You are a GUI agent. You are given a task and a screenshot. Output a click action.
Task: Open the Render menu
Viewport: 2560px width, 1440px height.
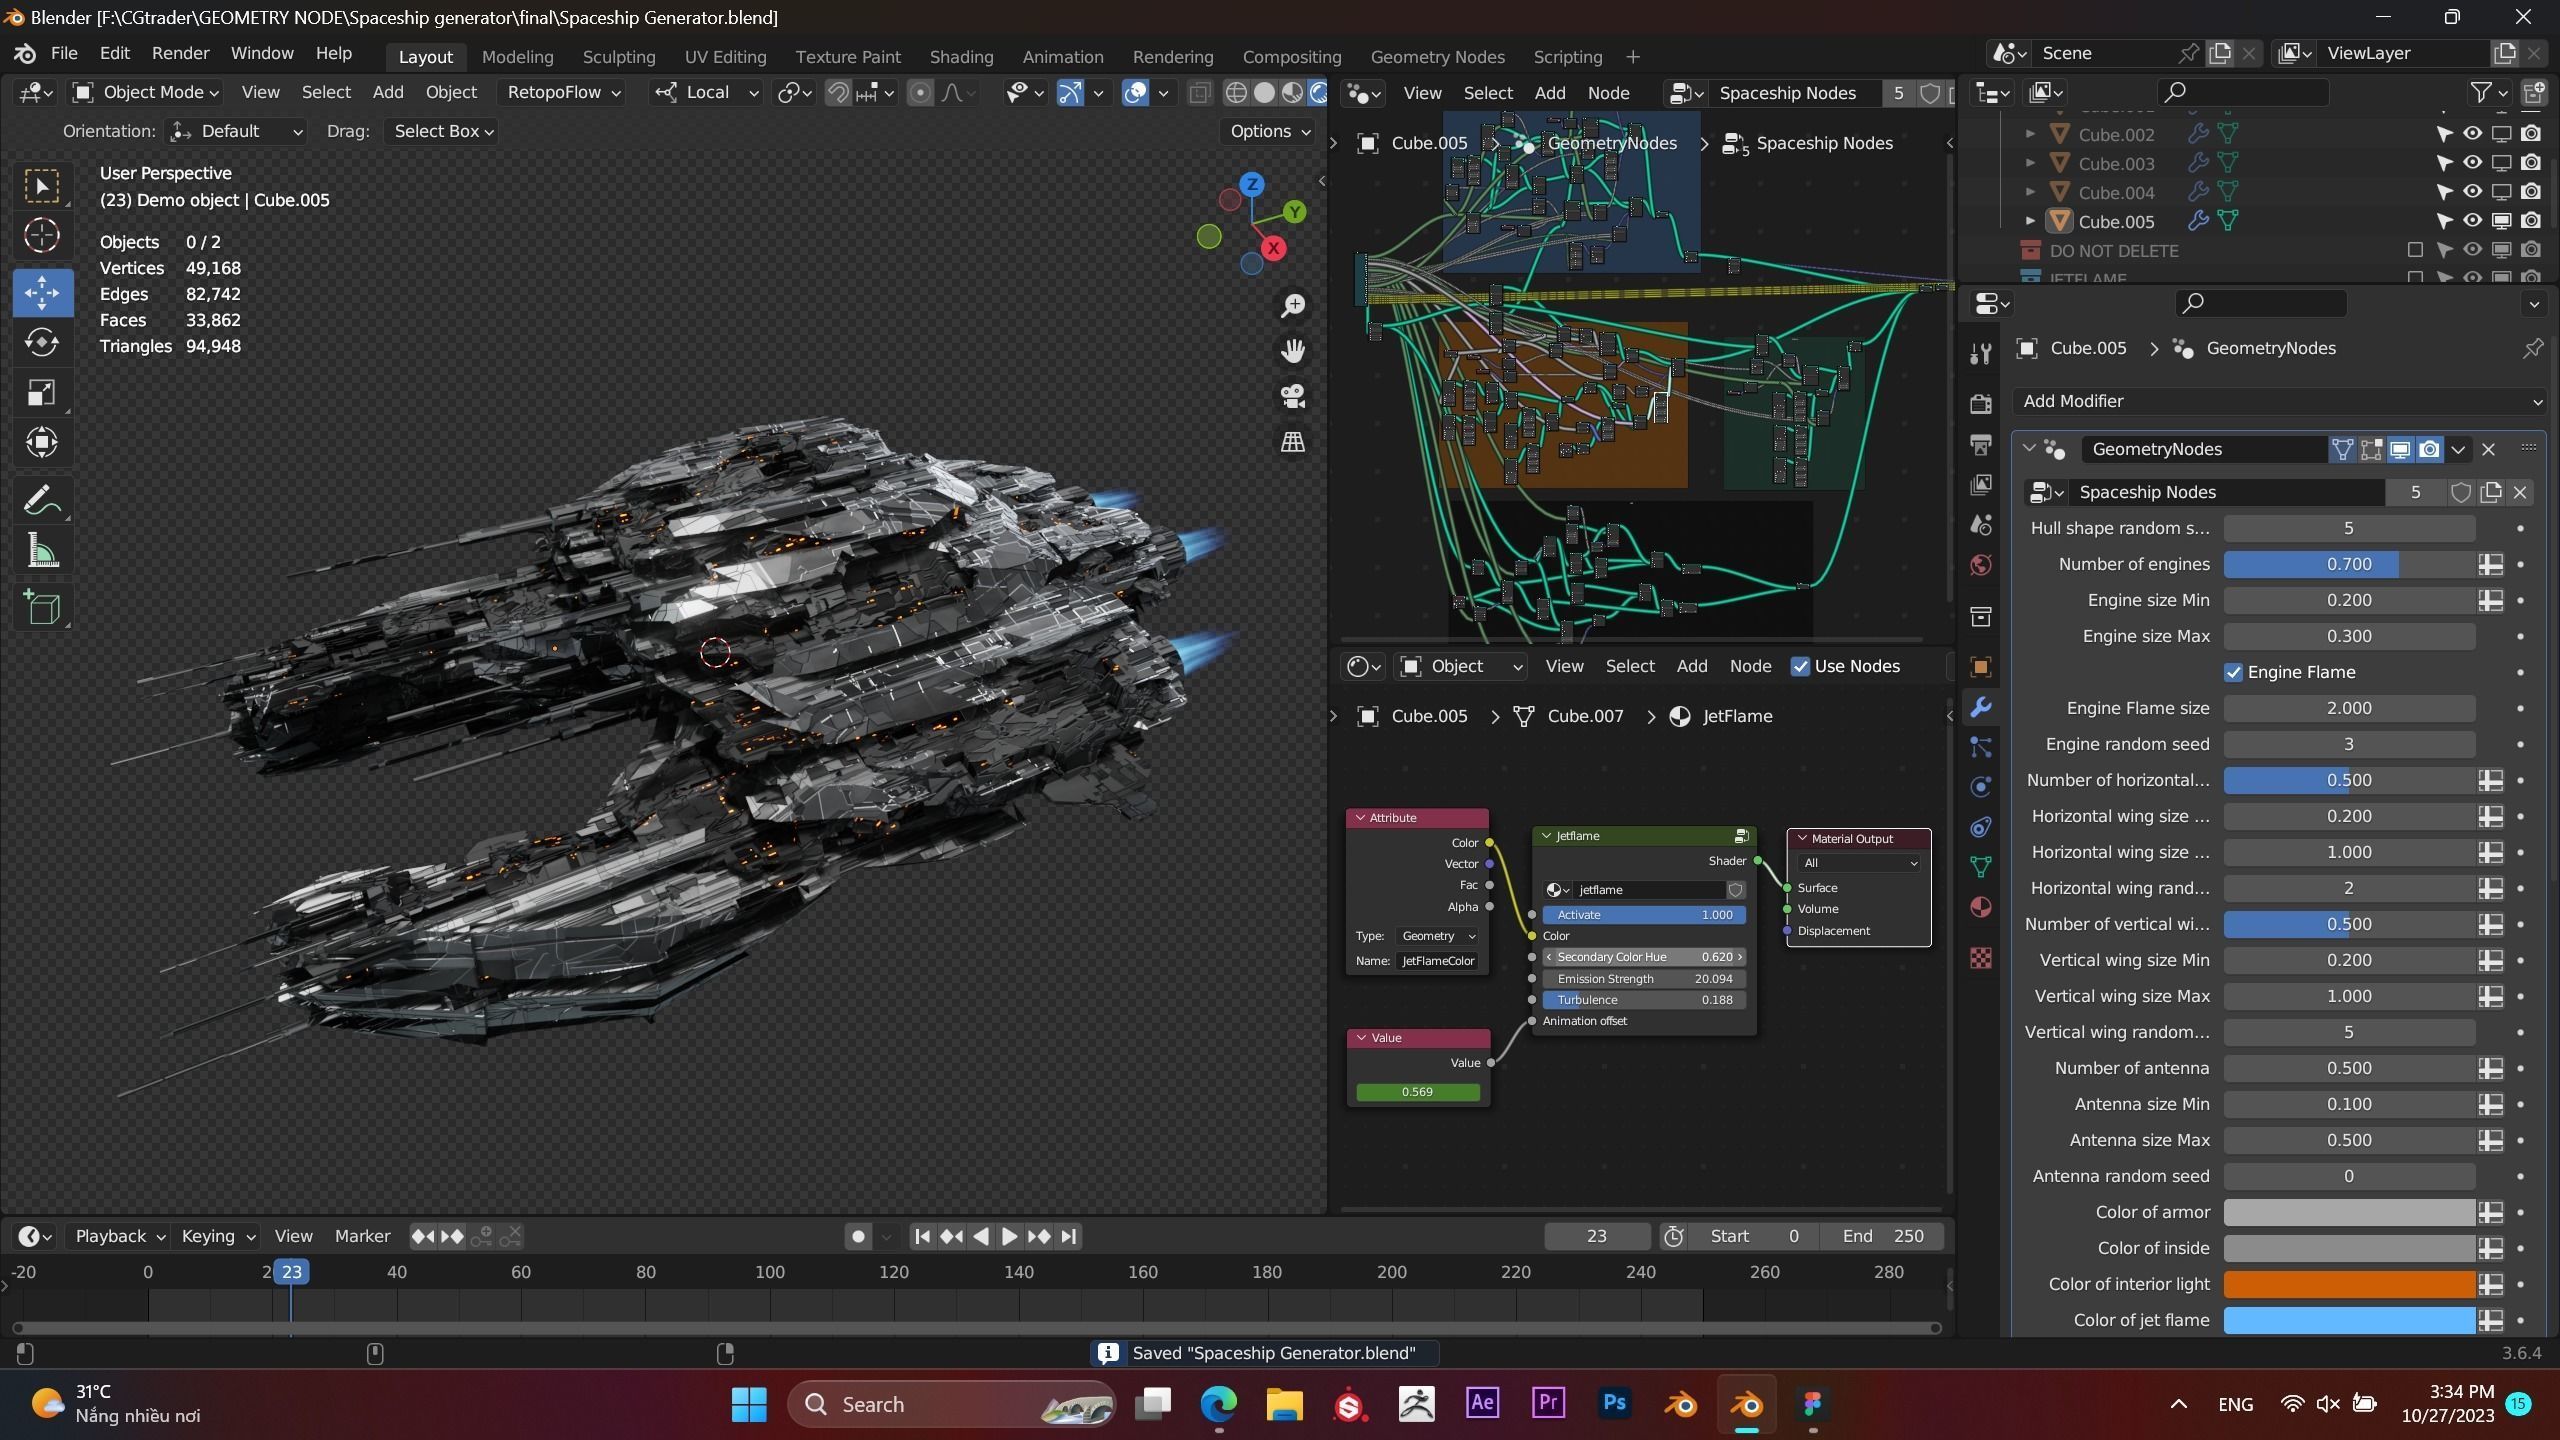[x=180, y=53]
